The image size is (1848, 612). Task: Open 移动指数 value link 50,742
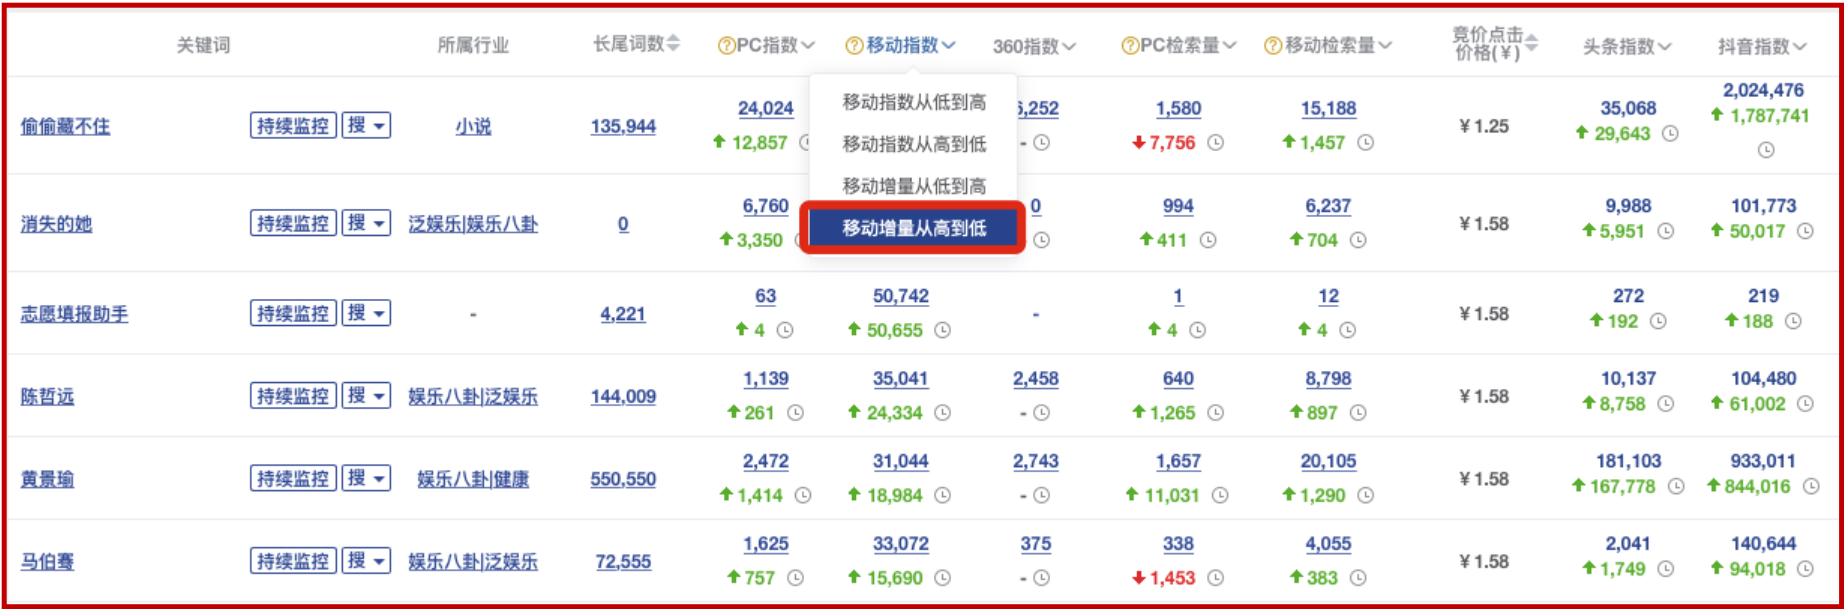pyautogui.click(x=901, y=296)
